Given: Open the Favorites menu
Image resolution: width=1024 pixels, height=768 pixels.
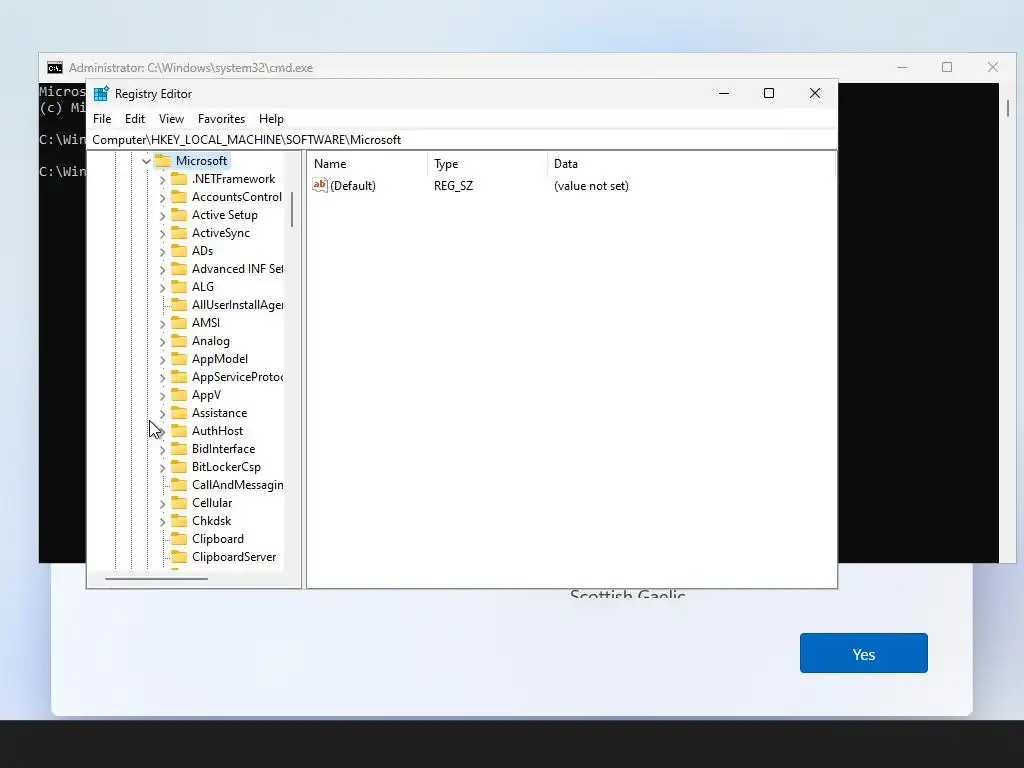Looking at the screenshot, I should pos(221,119).
